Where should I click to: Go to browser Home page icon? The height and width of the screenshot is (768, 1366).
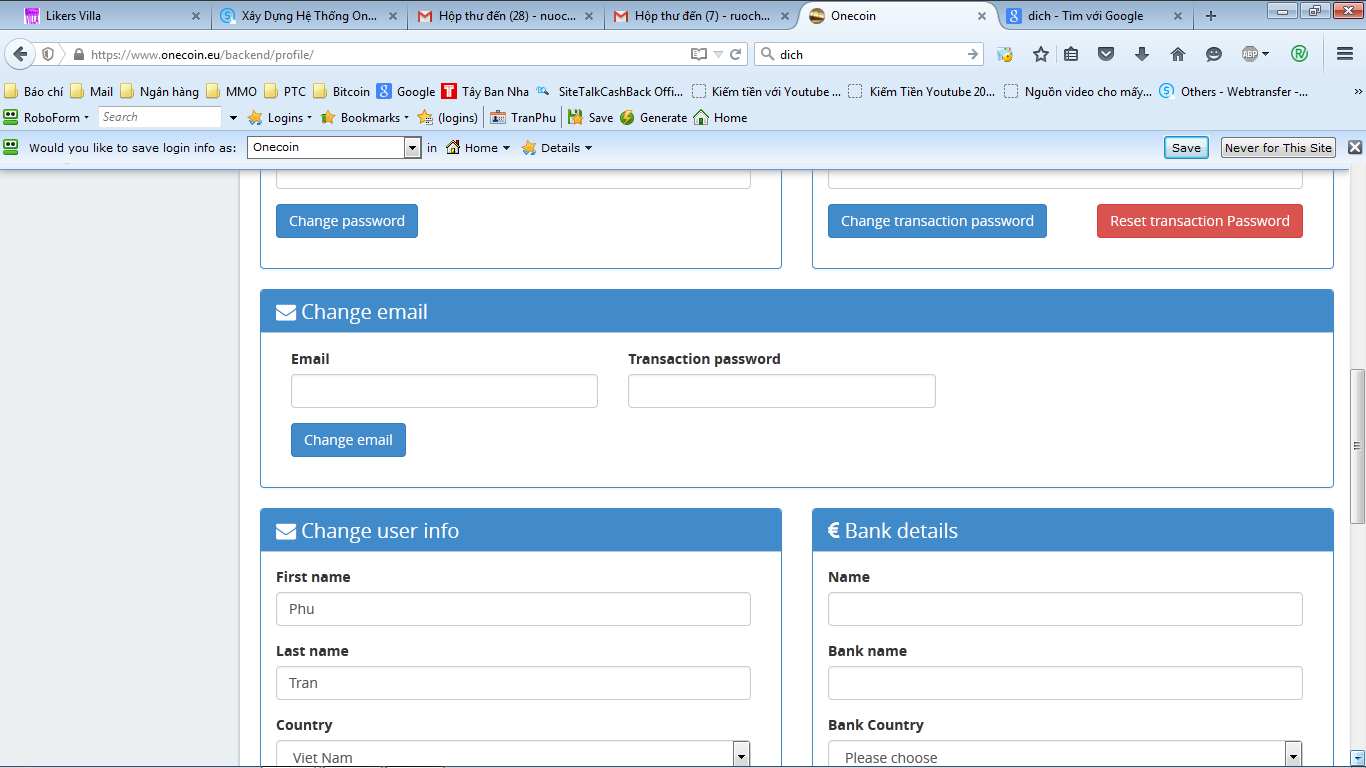click(1178, 54)
